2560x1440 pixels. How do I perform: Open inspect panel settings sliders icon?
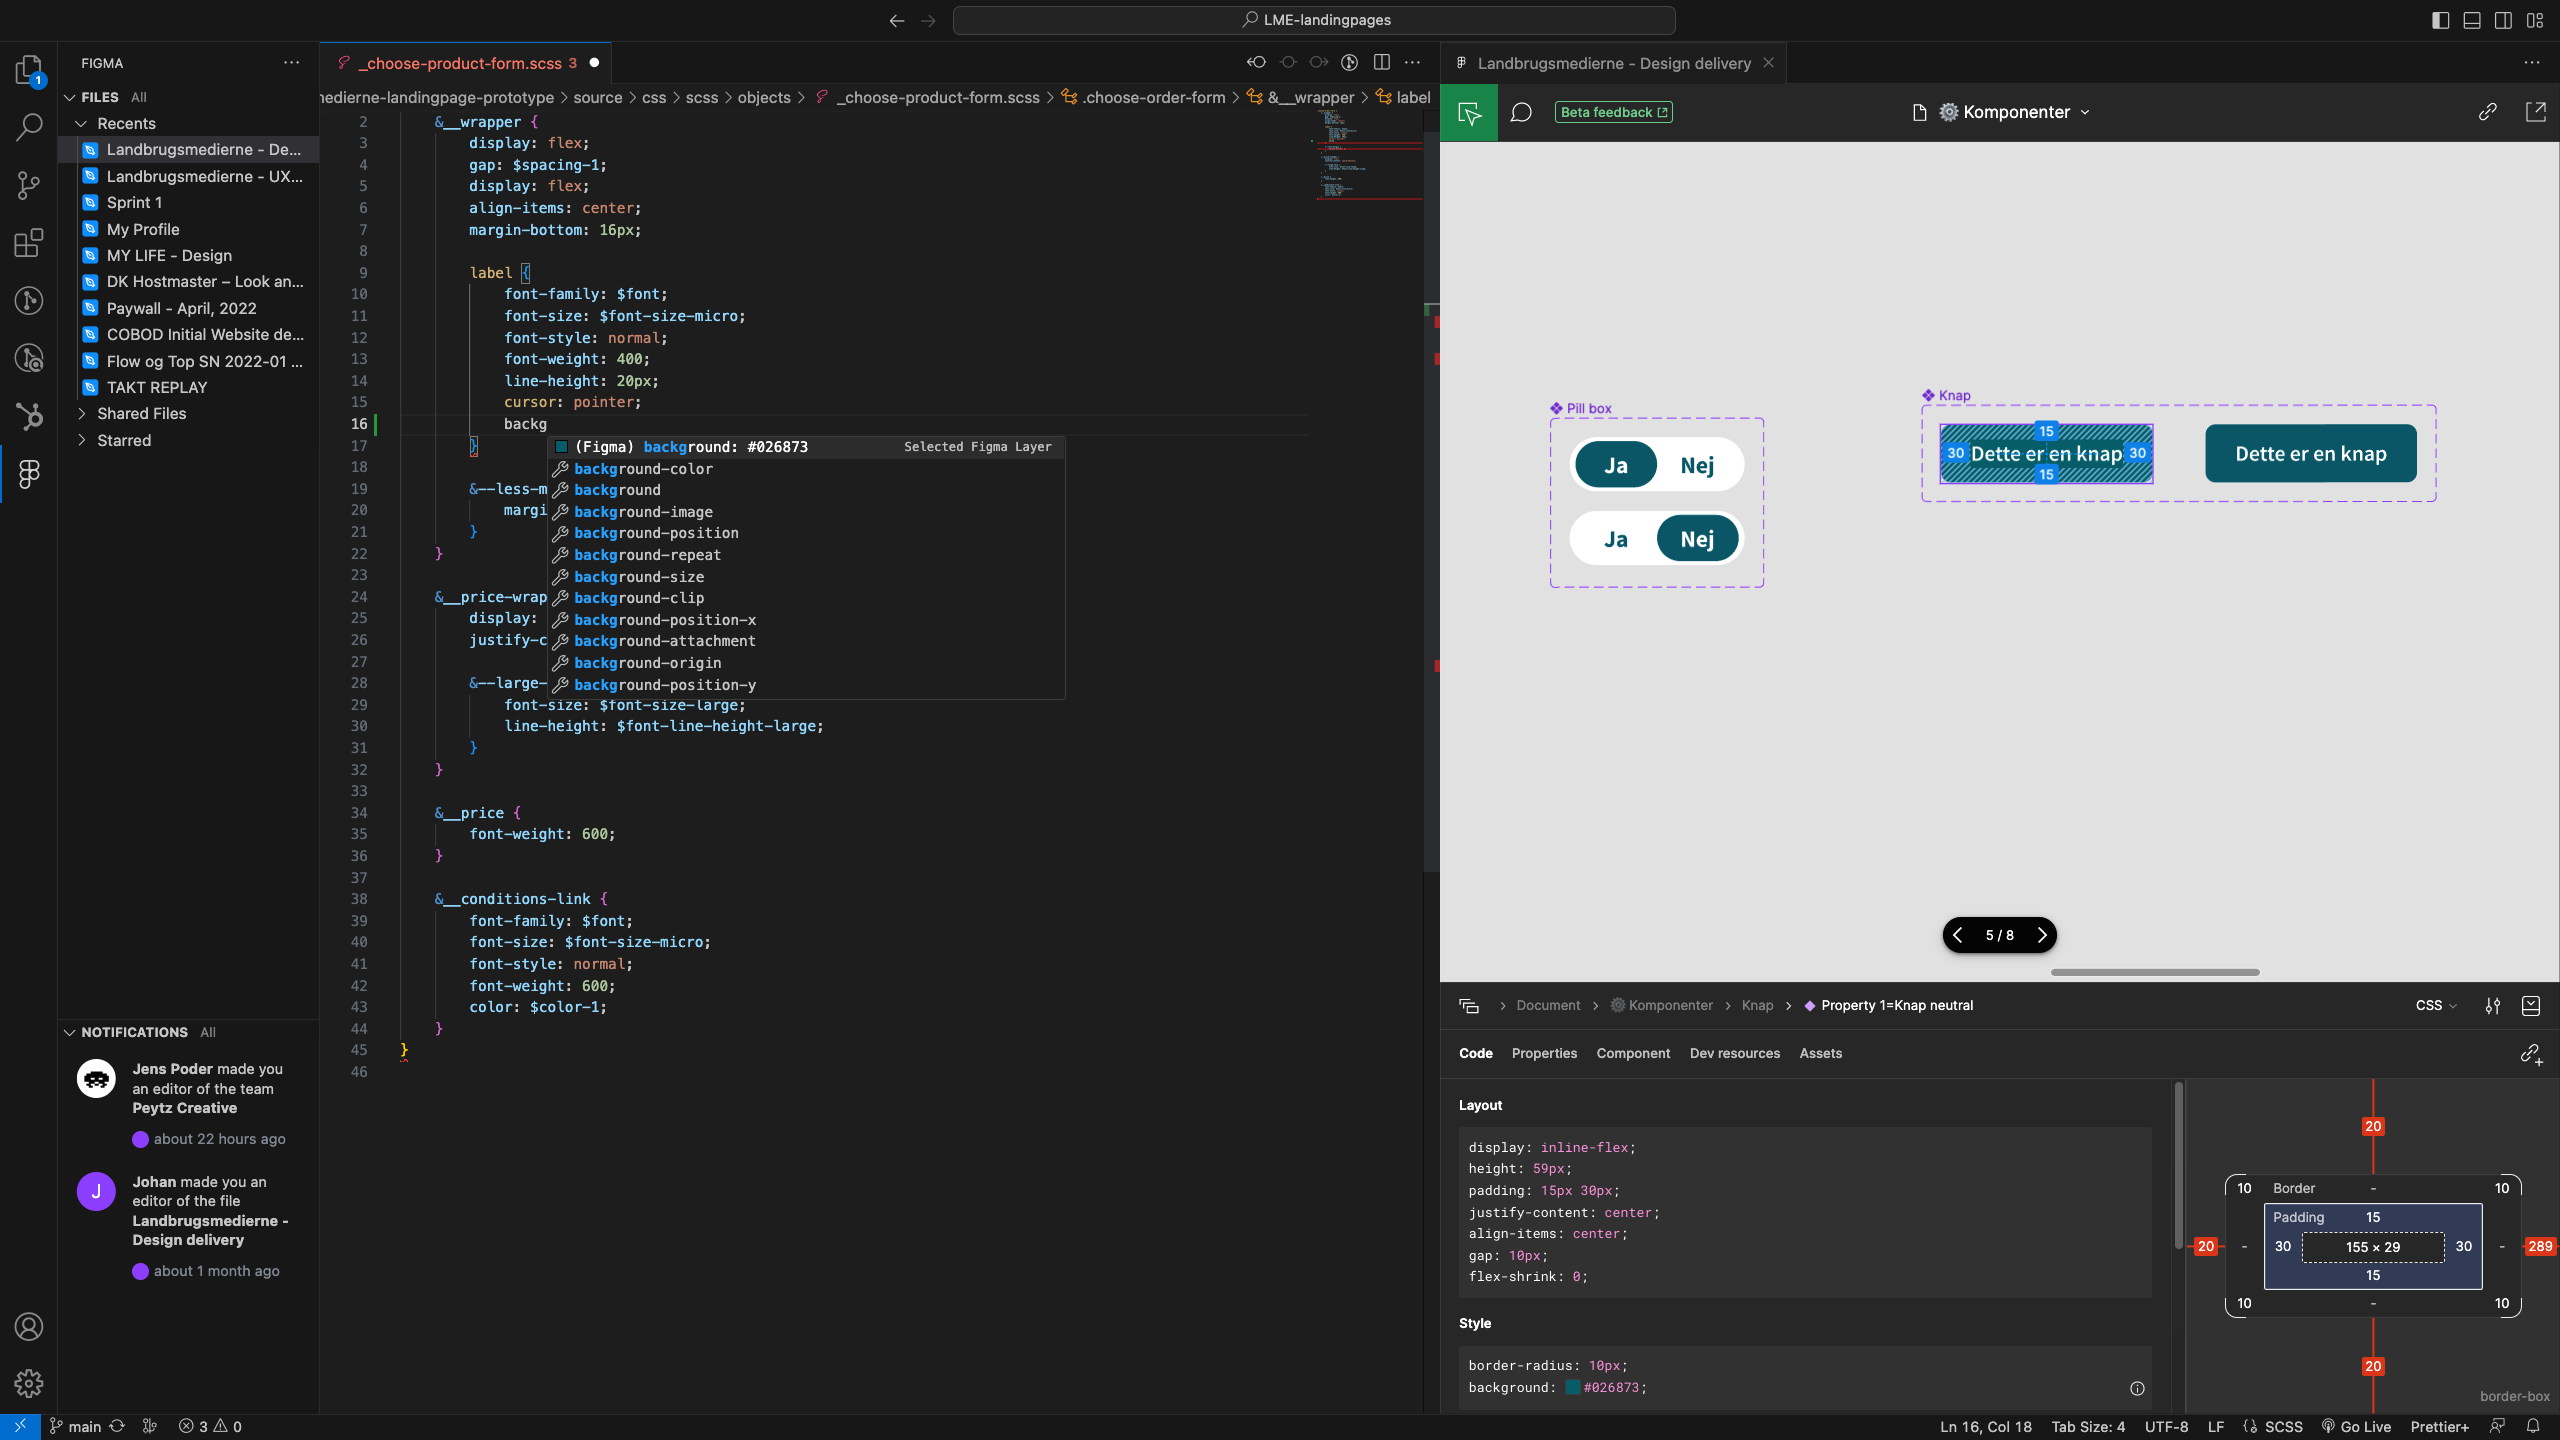click(2493, 1006)
